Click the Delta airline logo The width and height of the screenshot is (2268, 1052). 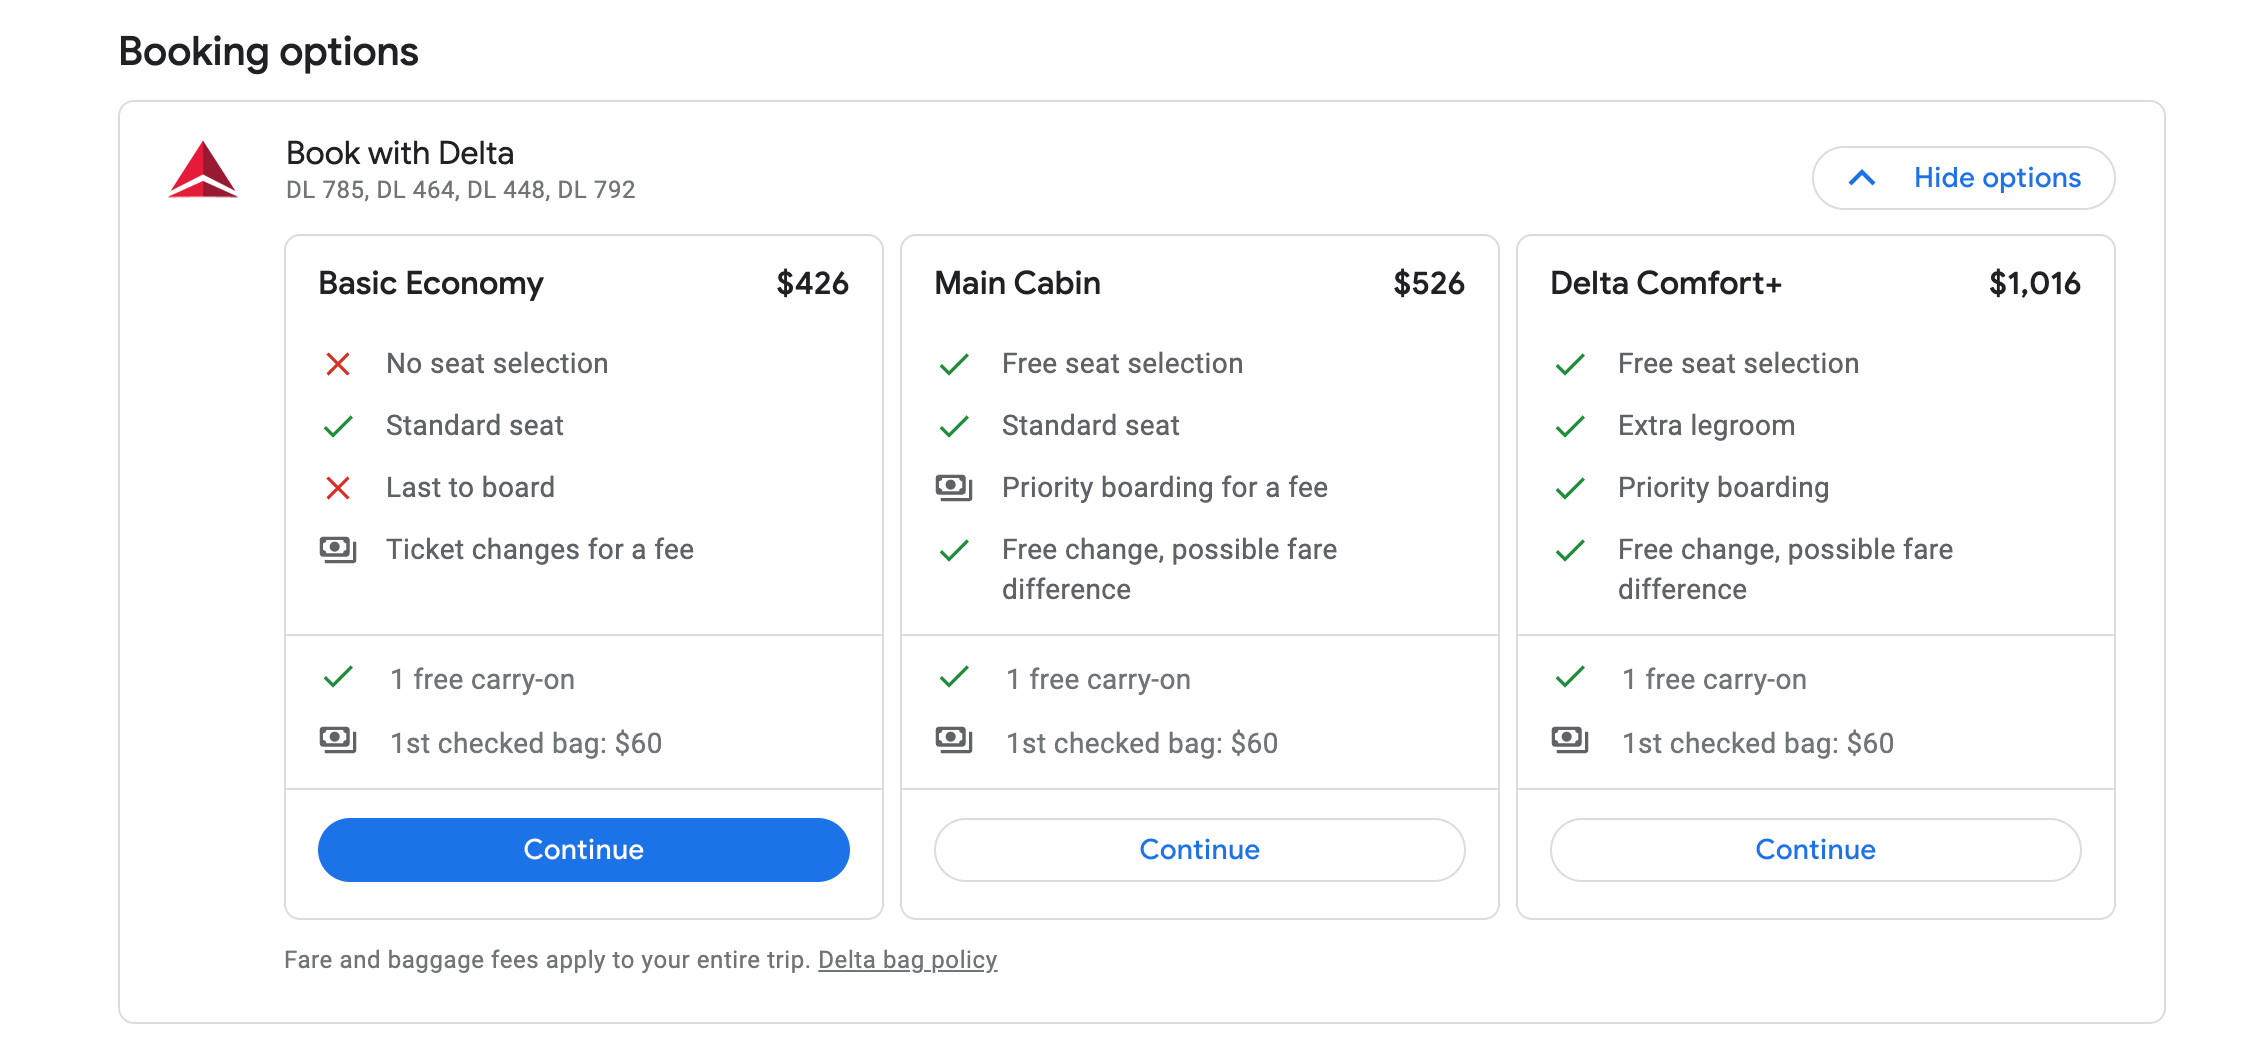tap(203, 170)
